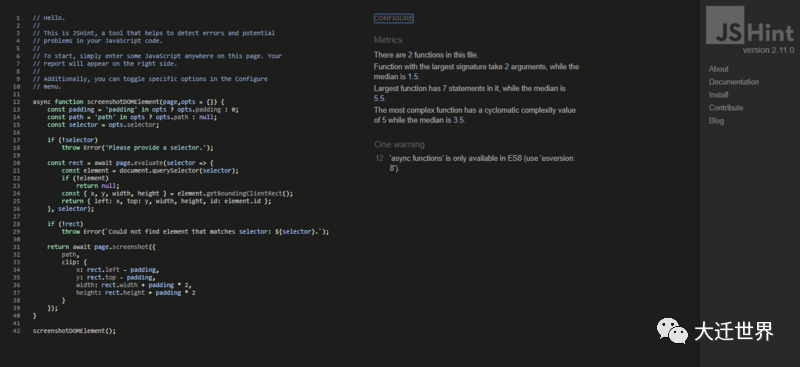Click 'version 2.11.0' text
Image resolution: width=800 pixels, height=367 pixels.
pyautogui.click(x=768, y=50)
